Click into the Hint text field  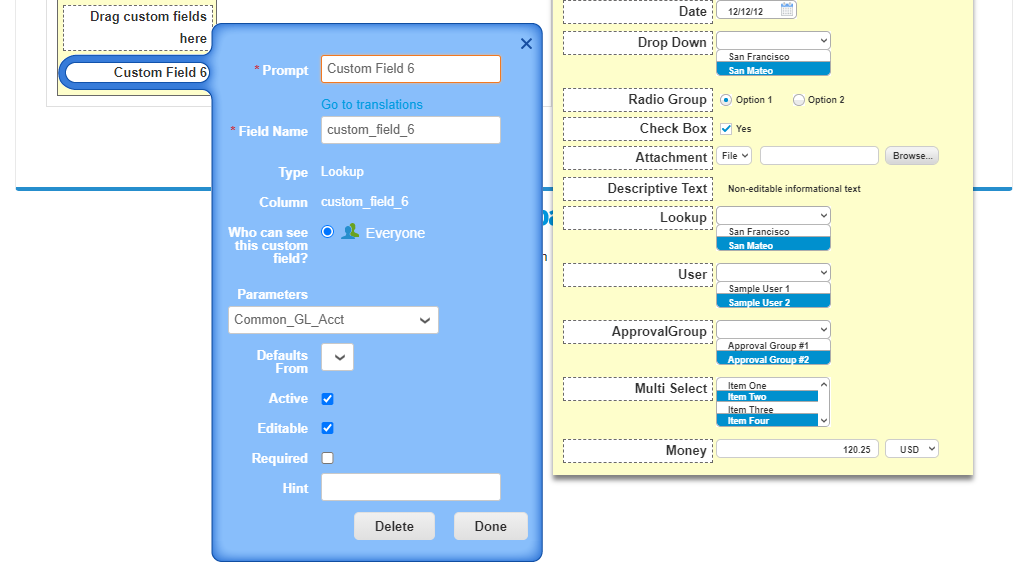(410, 488)
